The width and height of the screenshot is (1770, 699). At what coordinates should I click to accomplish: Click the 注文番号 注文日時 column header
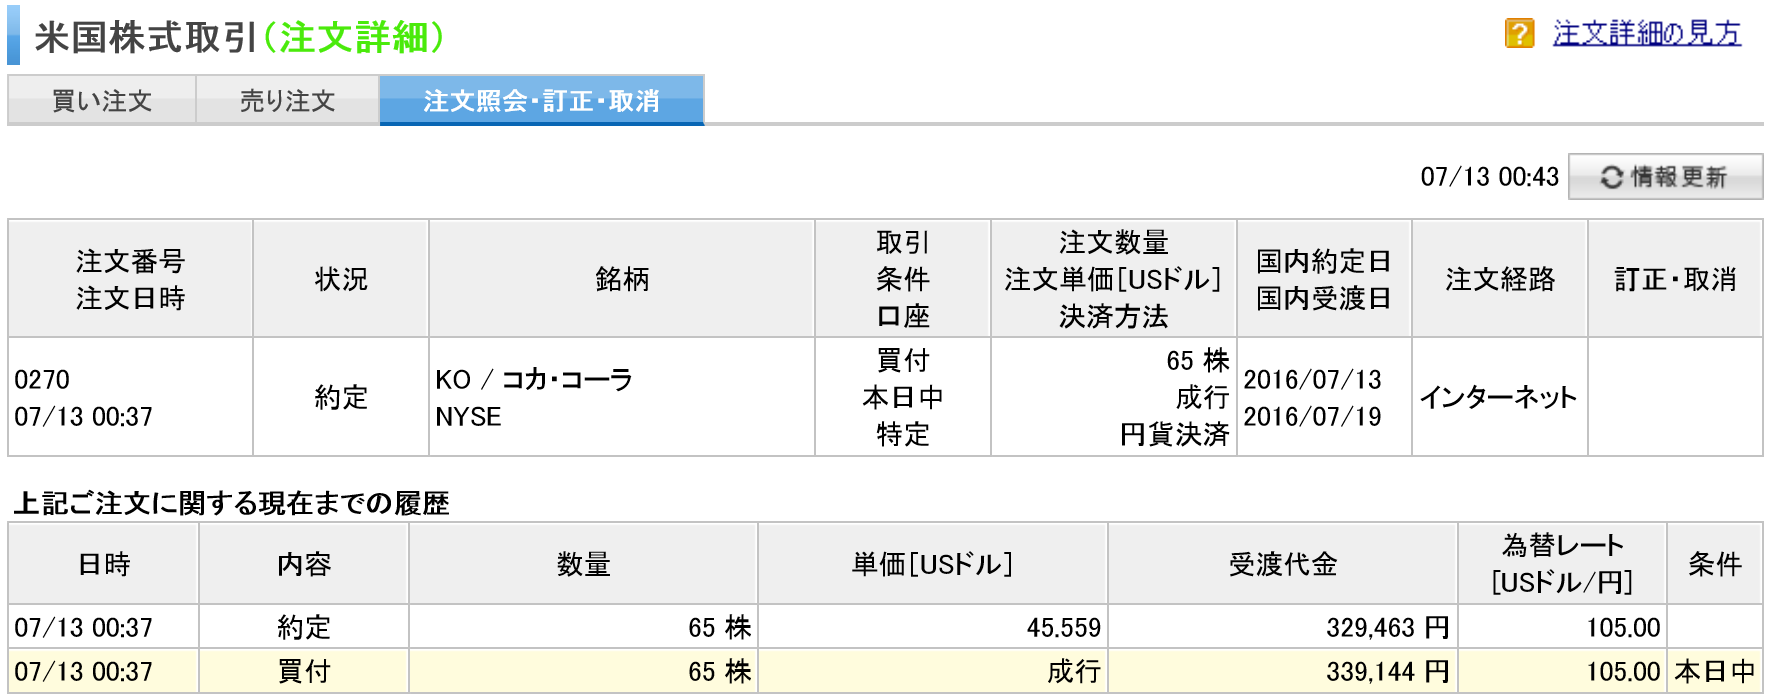click(x=131, y=279)
